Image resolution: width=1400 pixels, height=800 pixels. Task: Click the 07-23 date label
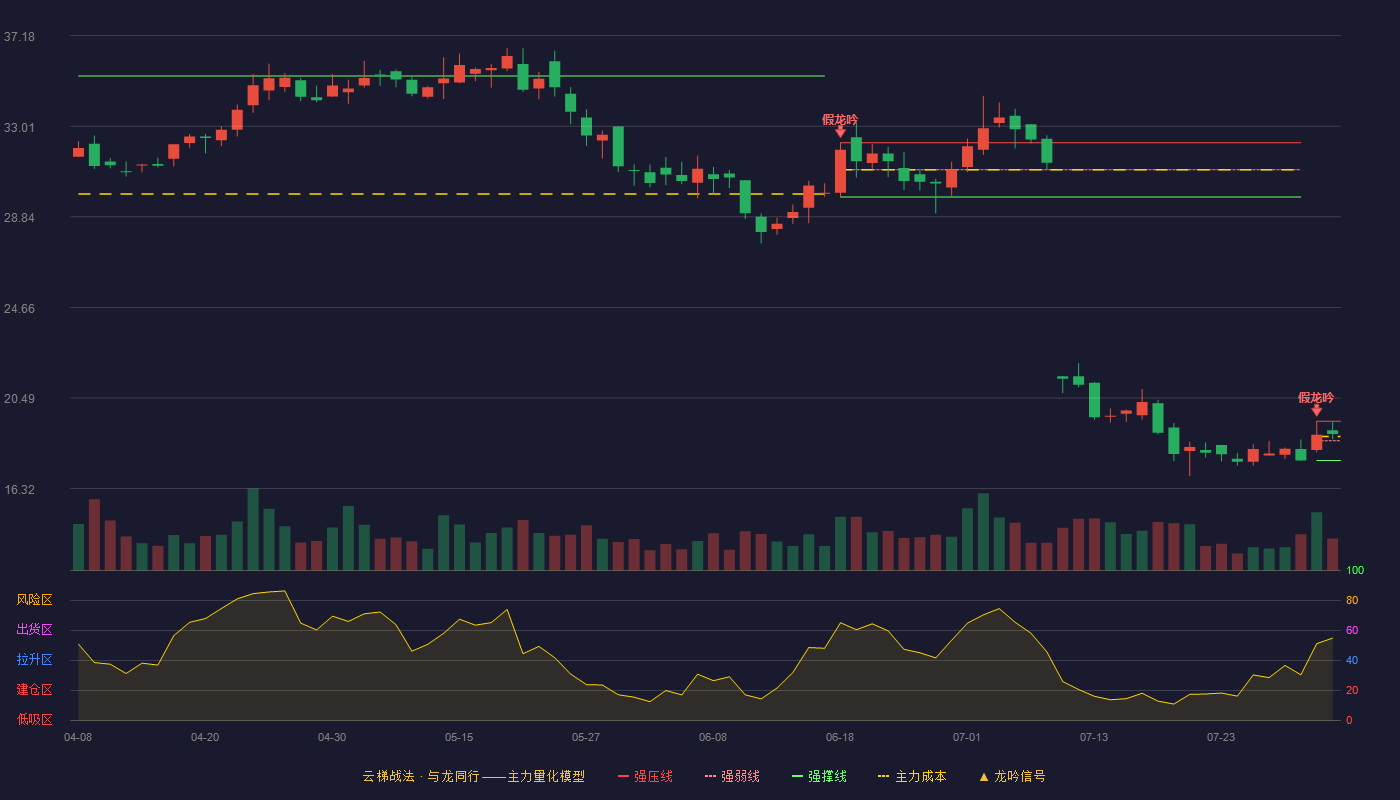[x=1221, y=737]
